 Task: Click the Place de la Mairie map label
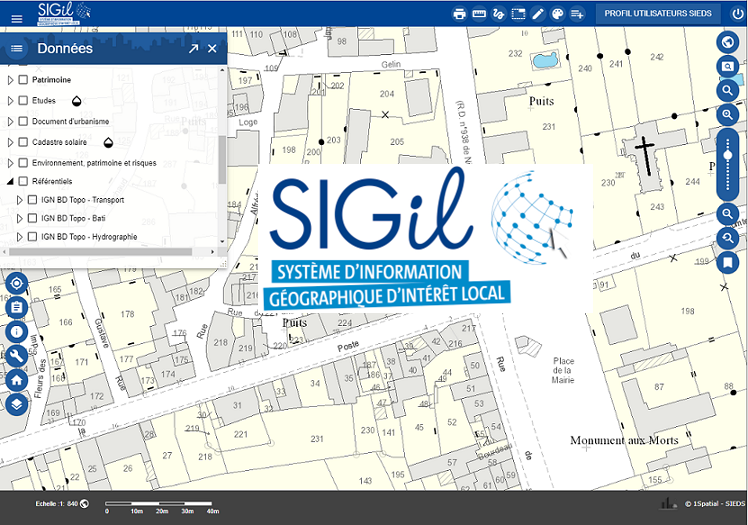coord(563,371)
